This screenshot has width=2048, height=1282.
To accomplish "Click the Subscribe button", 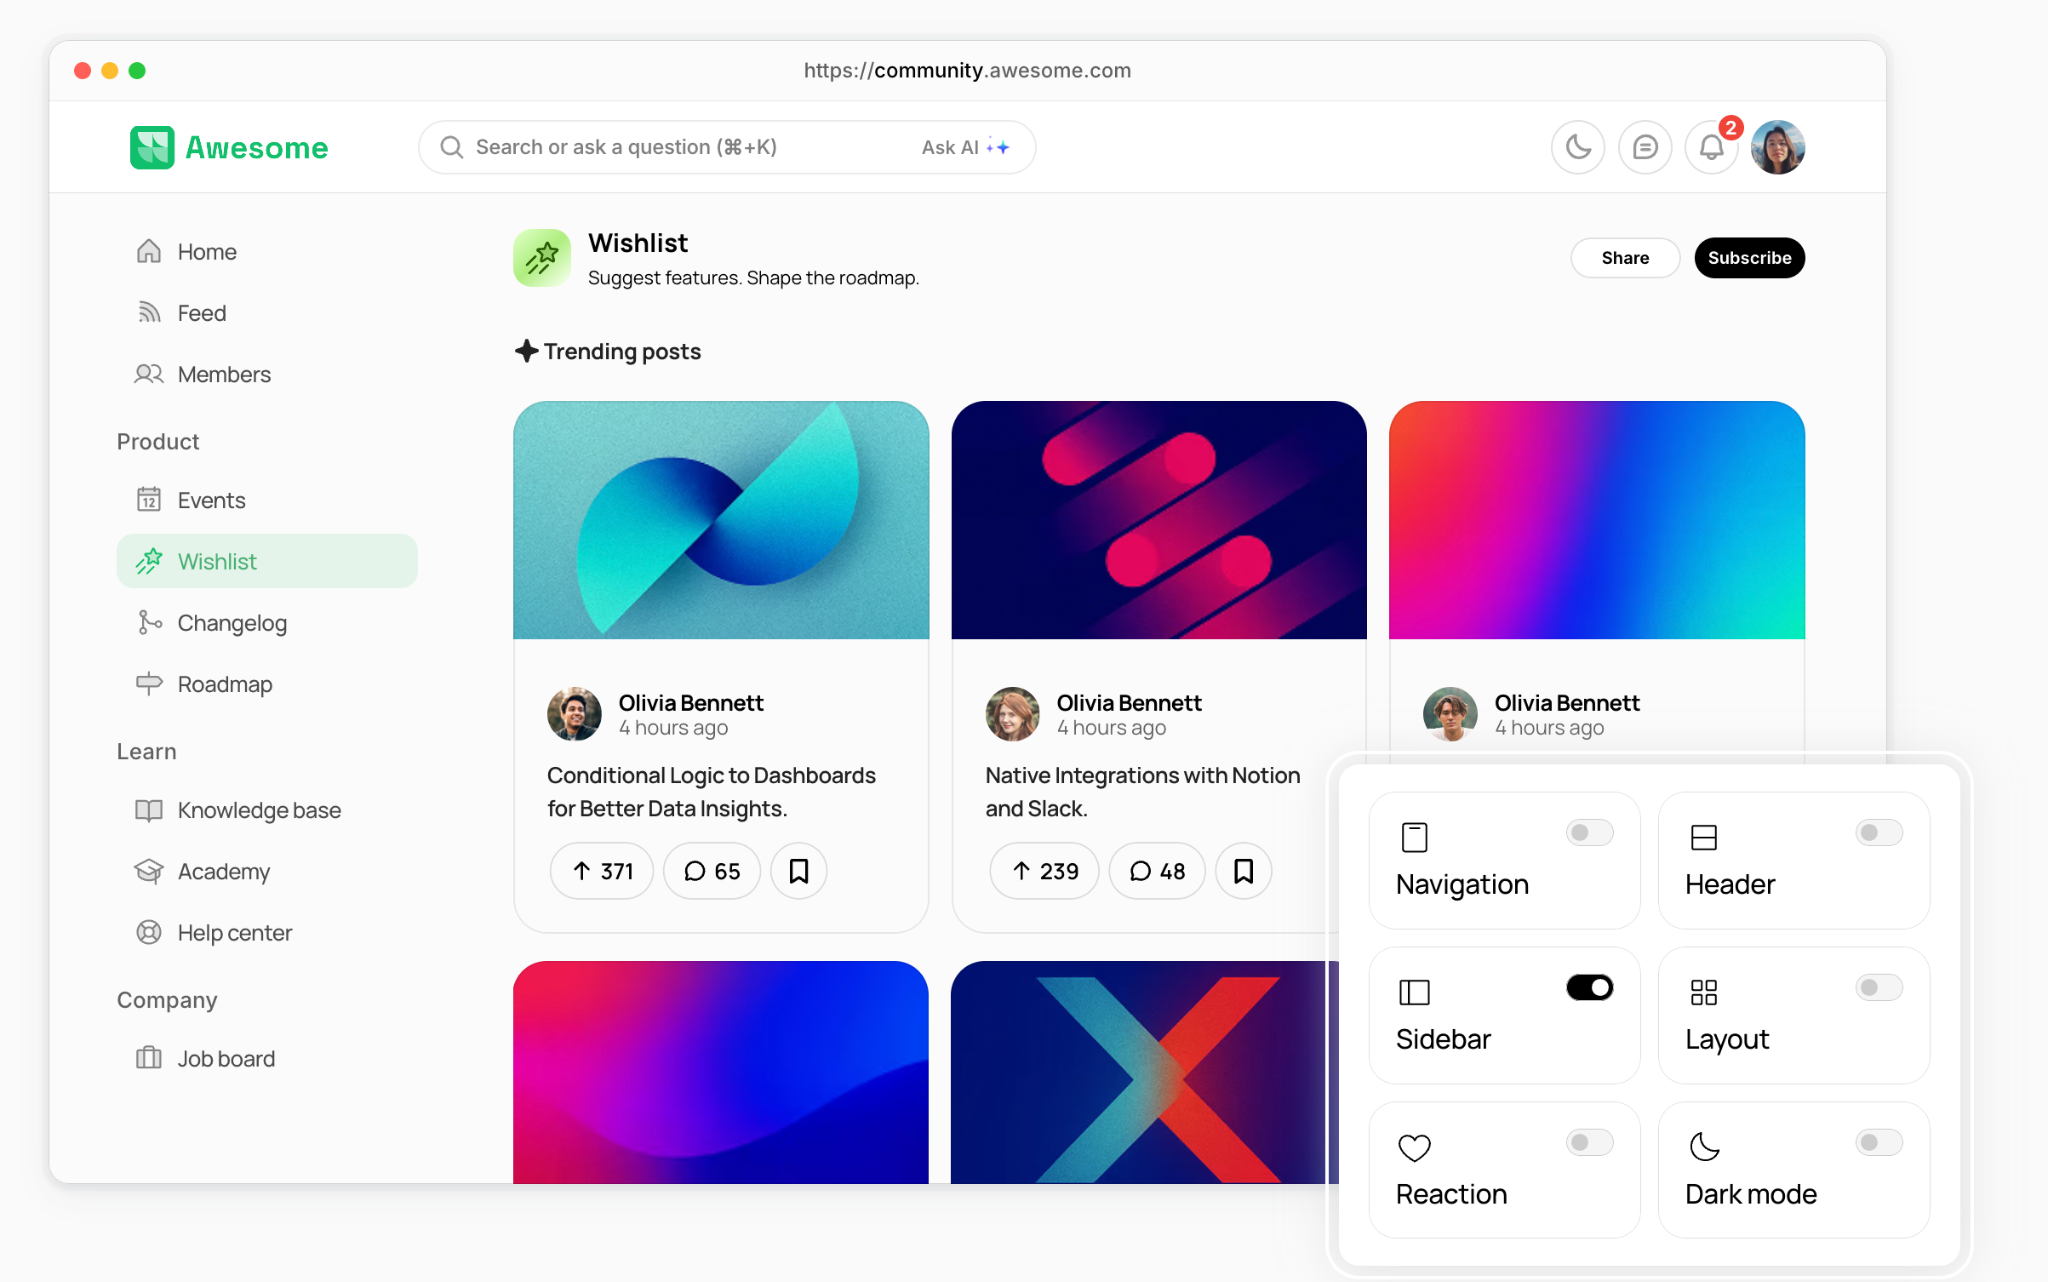I will point(1749,258).
